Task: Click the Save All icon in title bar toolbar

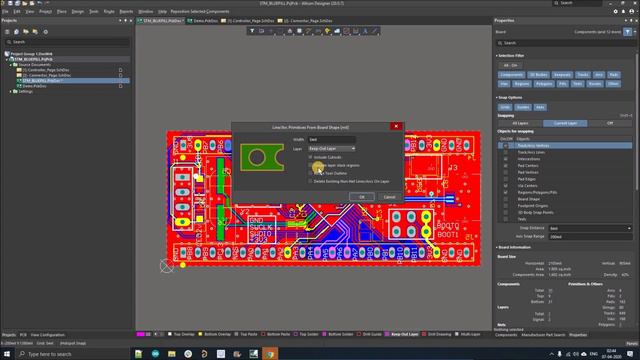Action: (18, 3)
